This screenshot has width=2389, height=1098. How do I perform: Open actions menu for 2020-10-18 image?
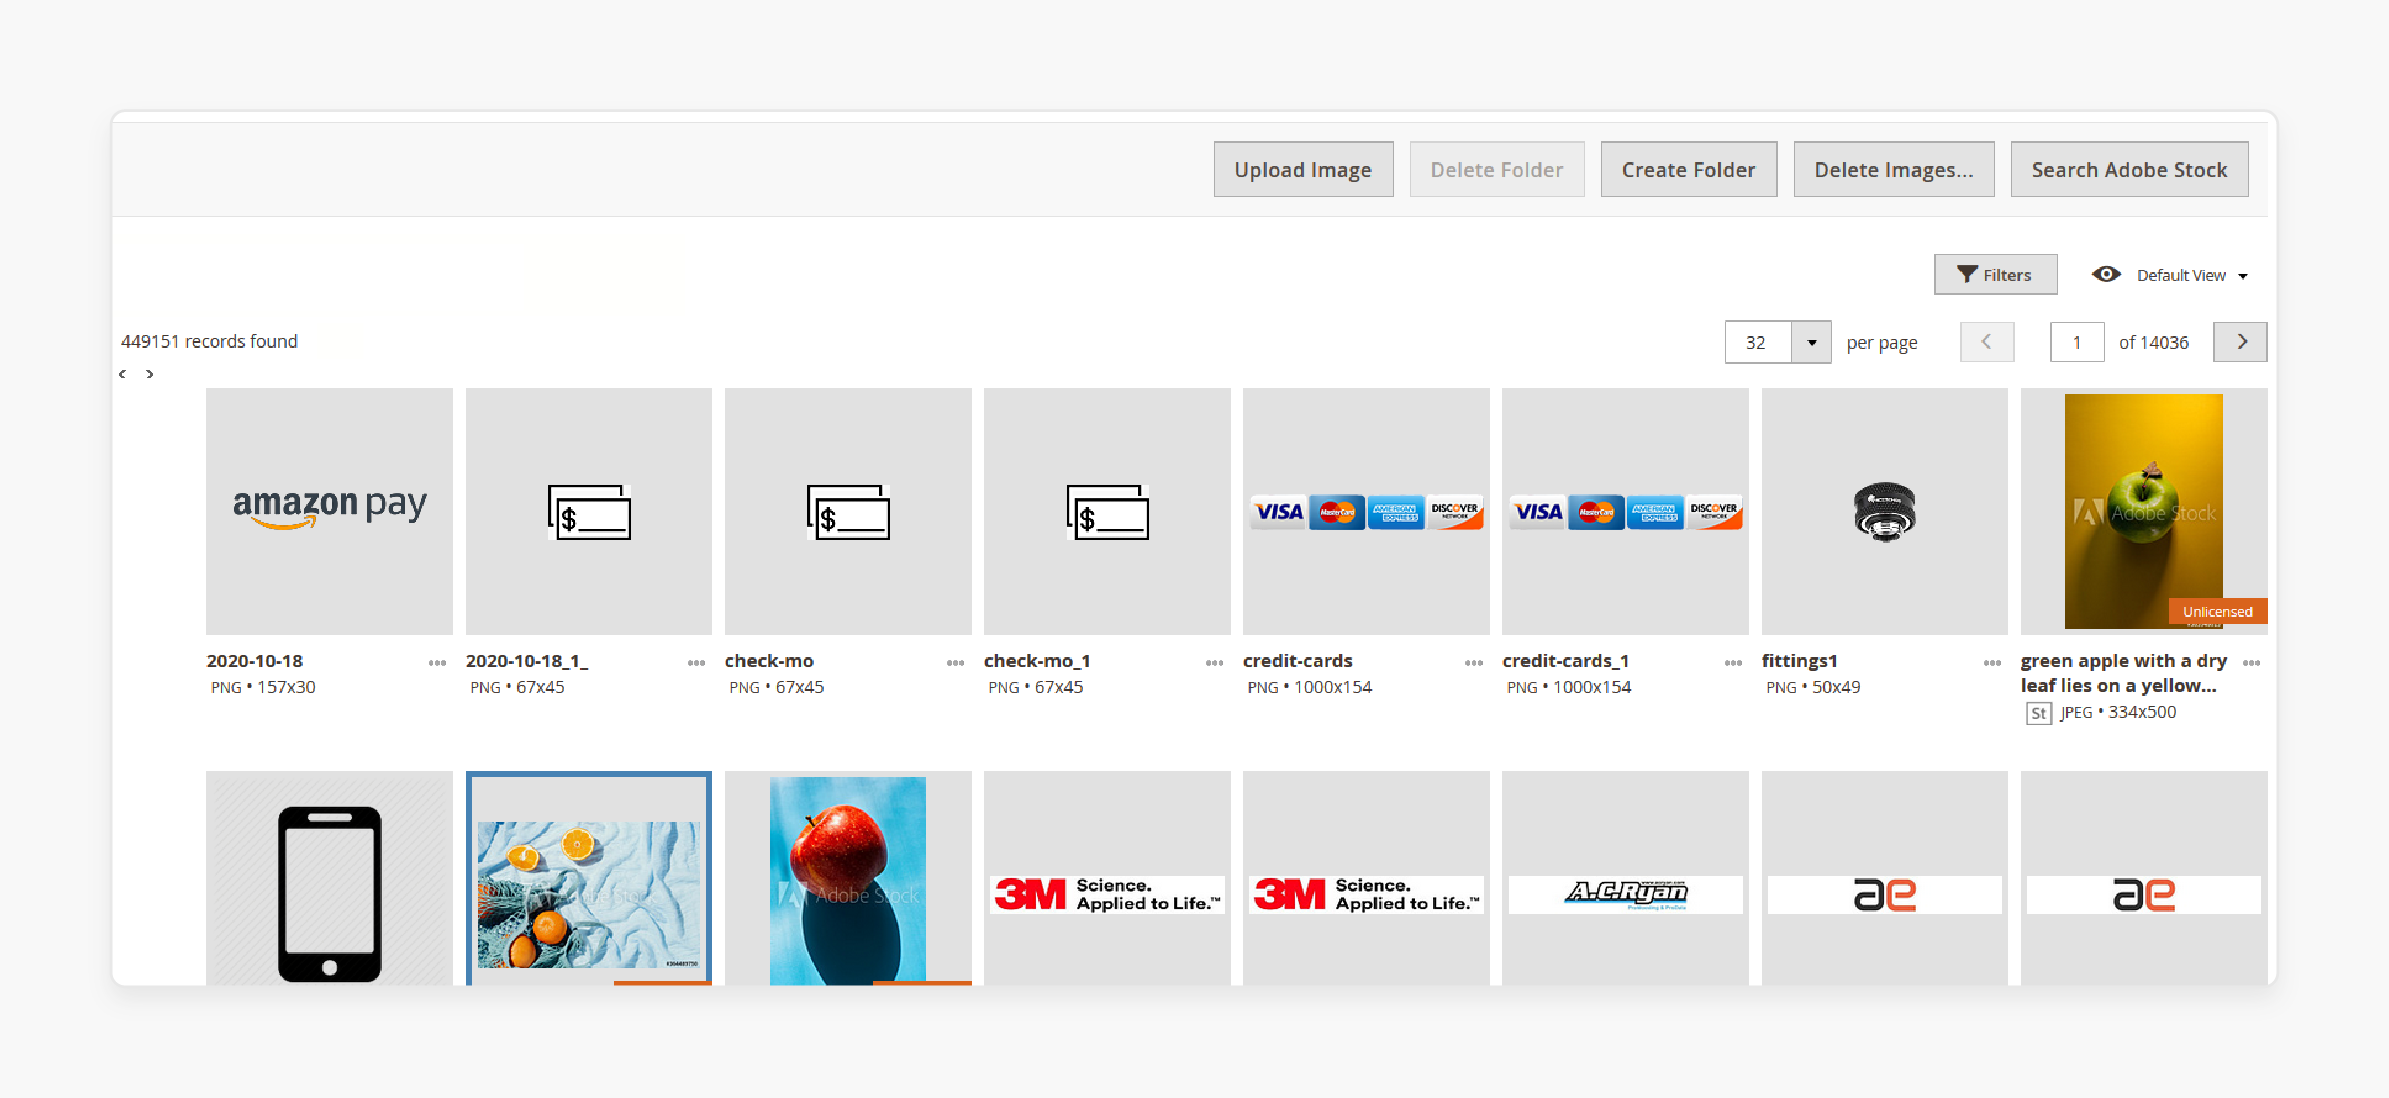pyautogui.click(x=437, y=663)
